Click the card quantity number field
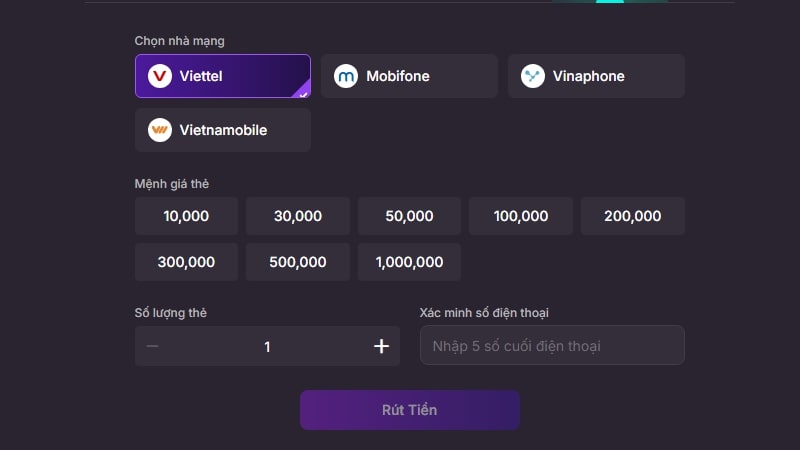This screenshot has height=450, width=800. (267, 346)
